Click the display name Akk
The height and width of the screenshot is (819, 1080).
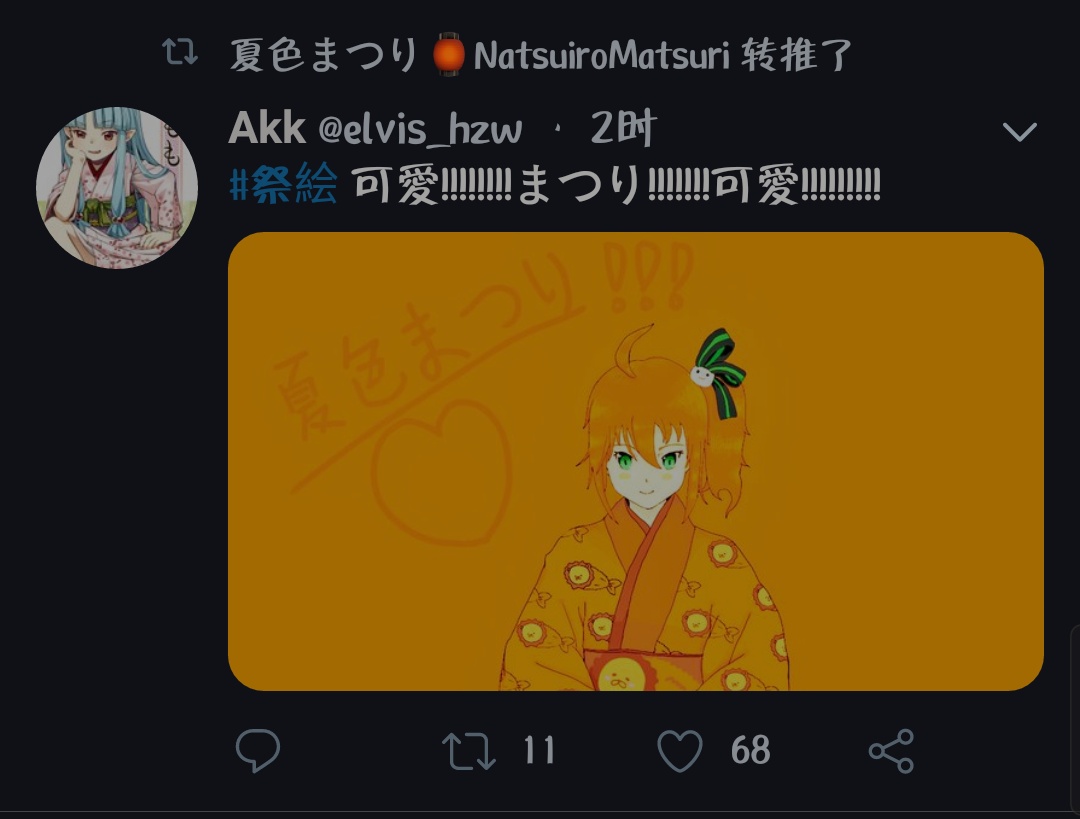(x=267, y=128)
